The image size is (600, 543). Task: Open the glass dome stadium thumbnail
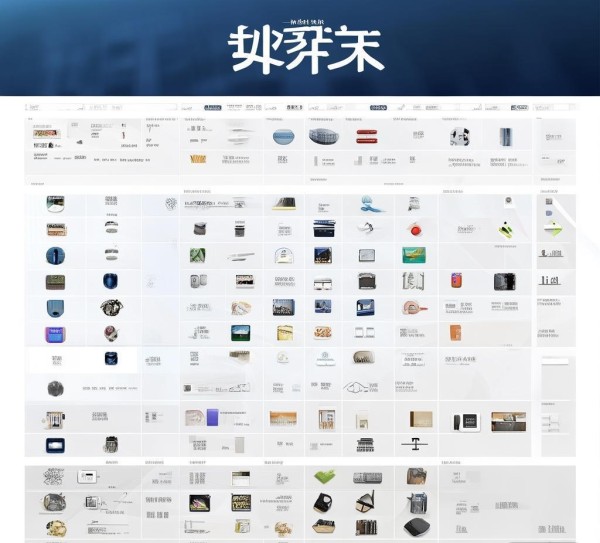324,137
